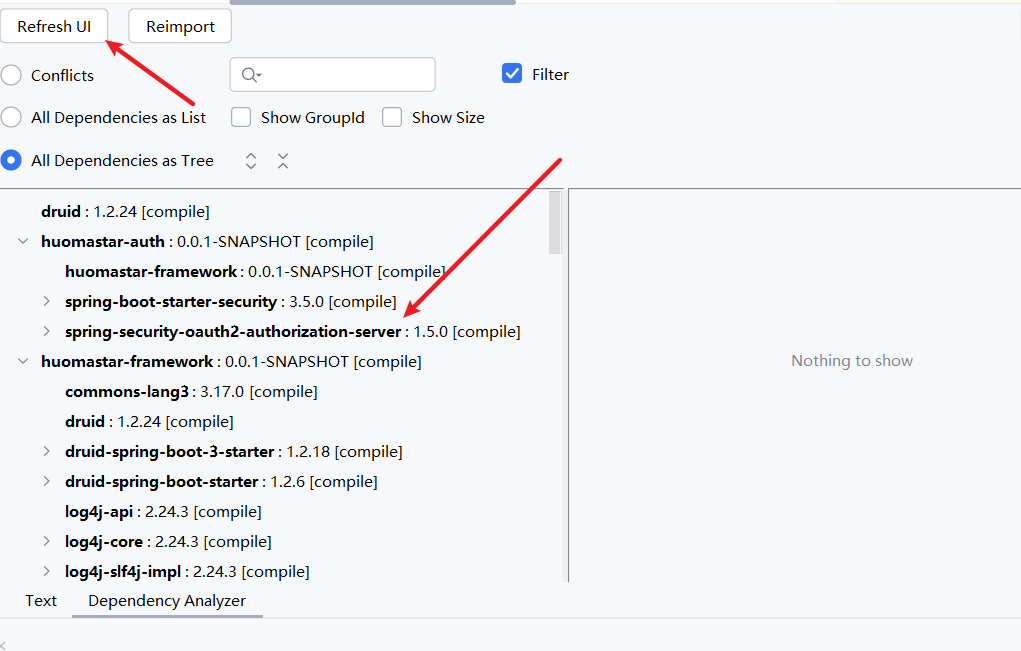
Task: Click the Refresh UI button
Action: pyautogui.click(x=54, y=27)
